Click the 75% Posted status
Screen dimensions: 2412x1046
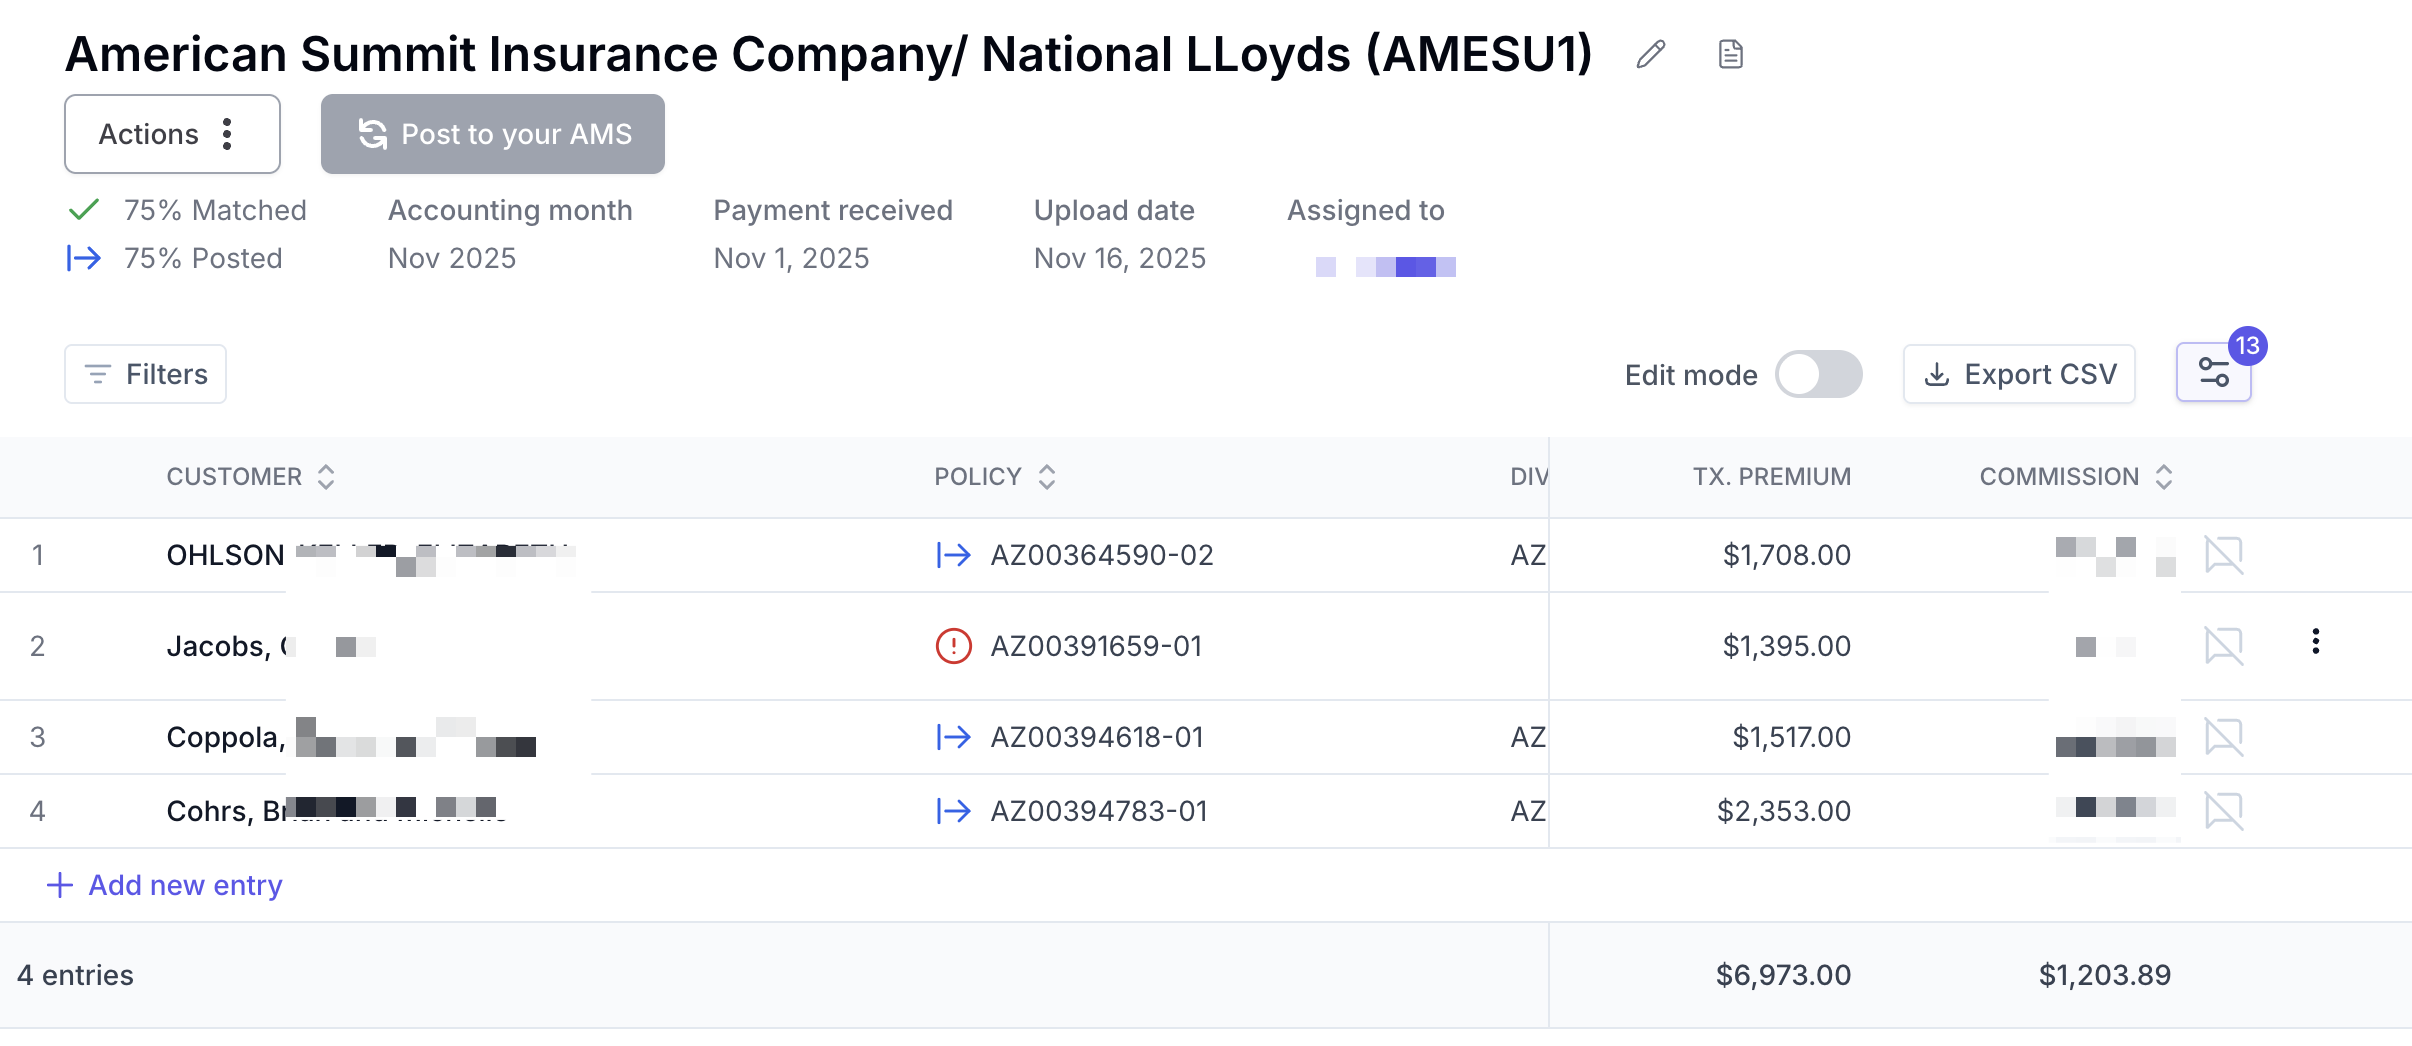click(203, 258)
